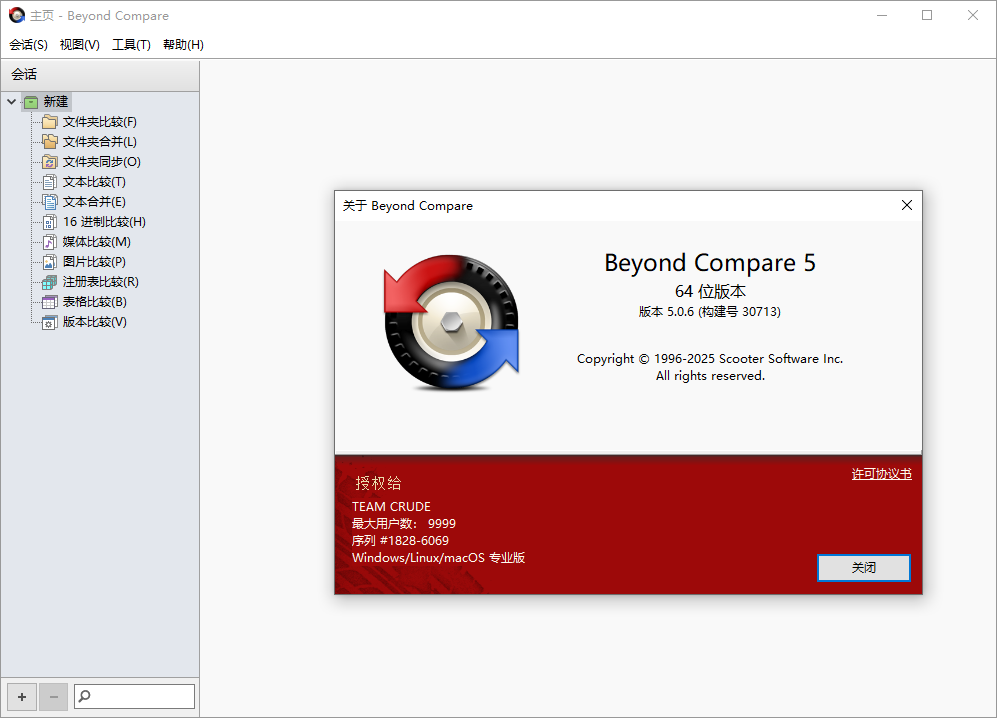Open the 帮助(H) menu
This screenshot has width=997, height=718.
(x=182, y=44)
